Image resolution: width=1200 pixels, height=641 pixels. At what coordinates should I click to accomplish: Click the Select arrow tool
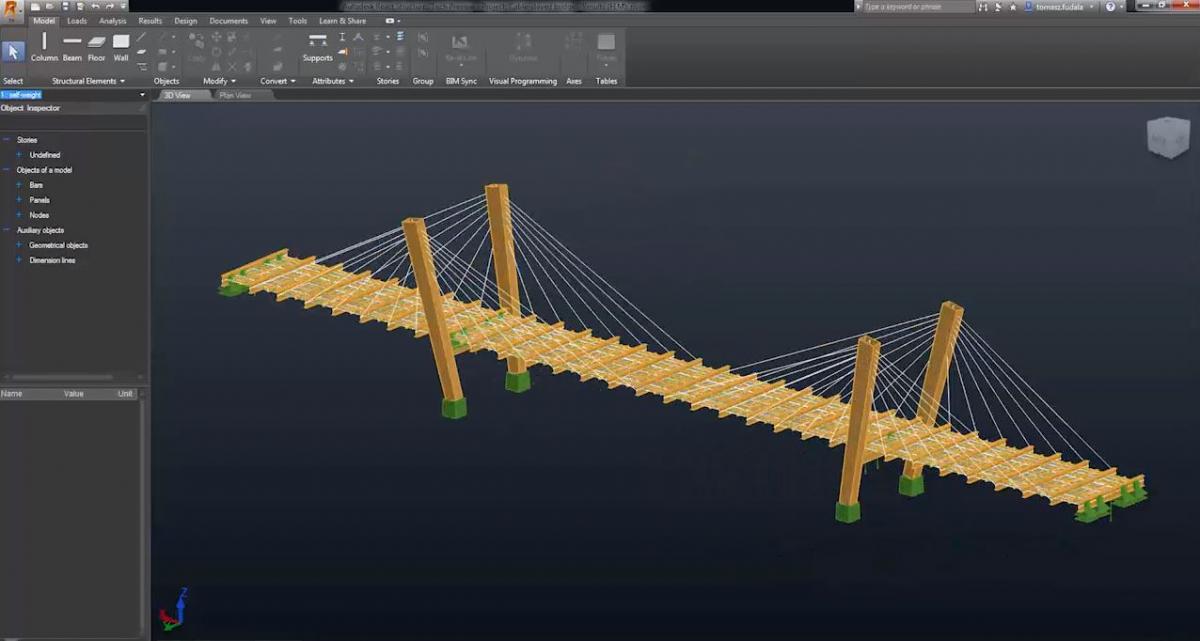pos(12,50)
